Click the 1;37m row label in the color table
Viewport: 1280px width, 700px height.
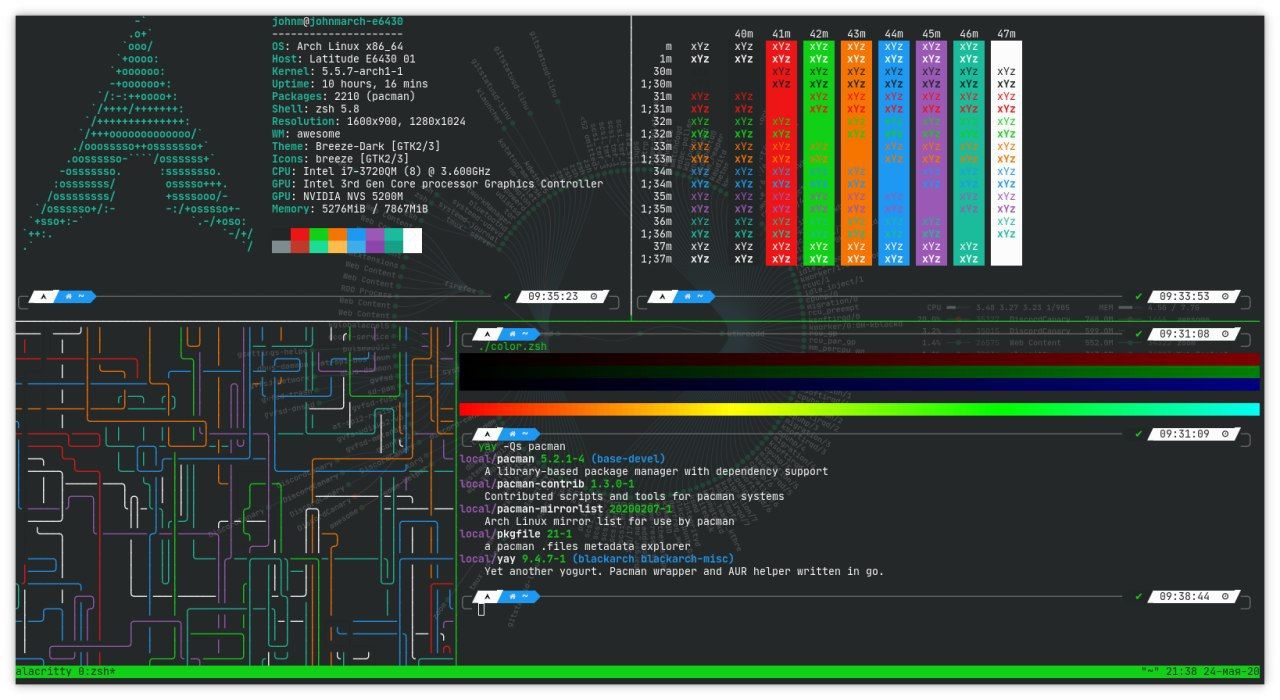click(656, 259)
